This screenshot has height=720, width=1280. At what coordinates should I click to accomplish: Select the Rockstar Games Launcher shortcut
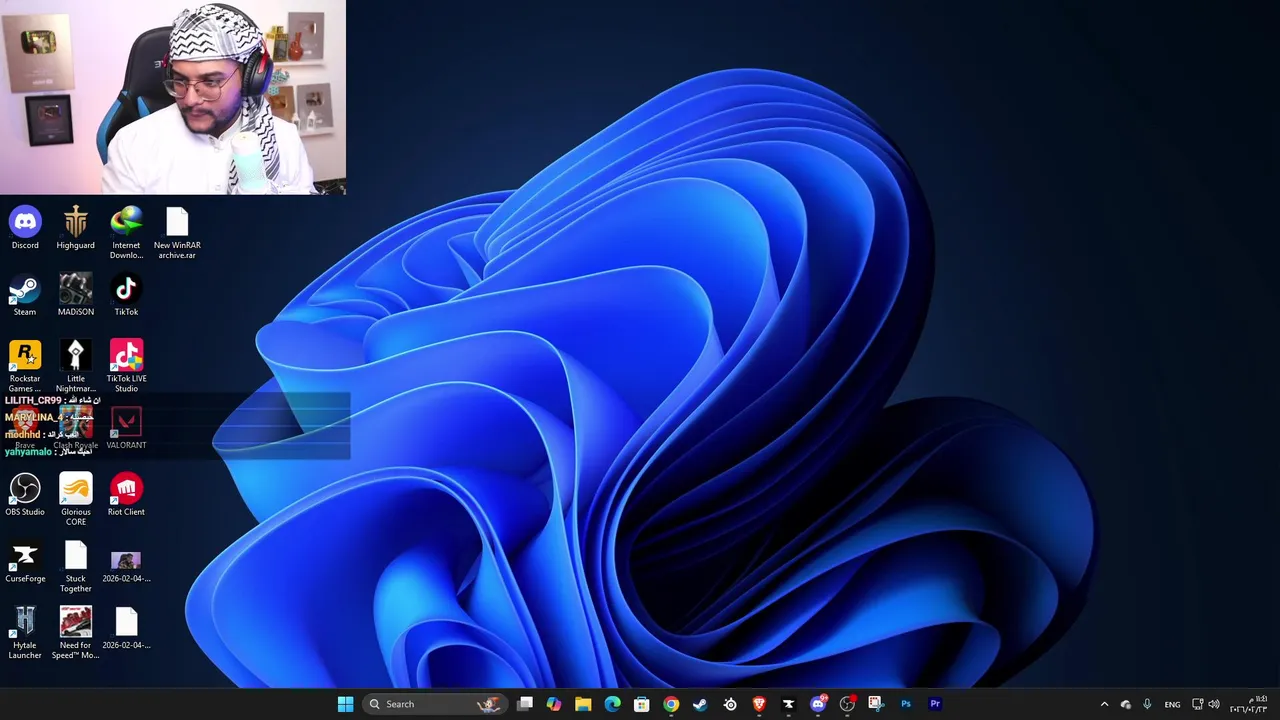25,366
